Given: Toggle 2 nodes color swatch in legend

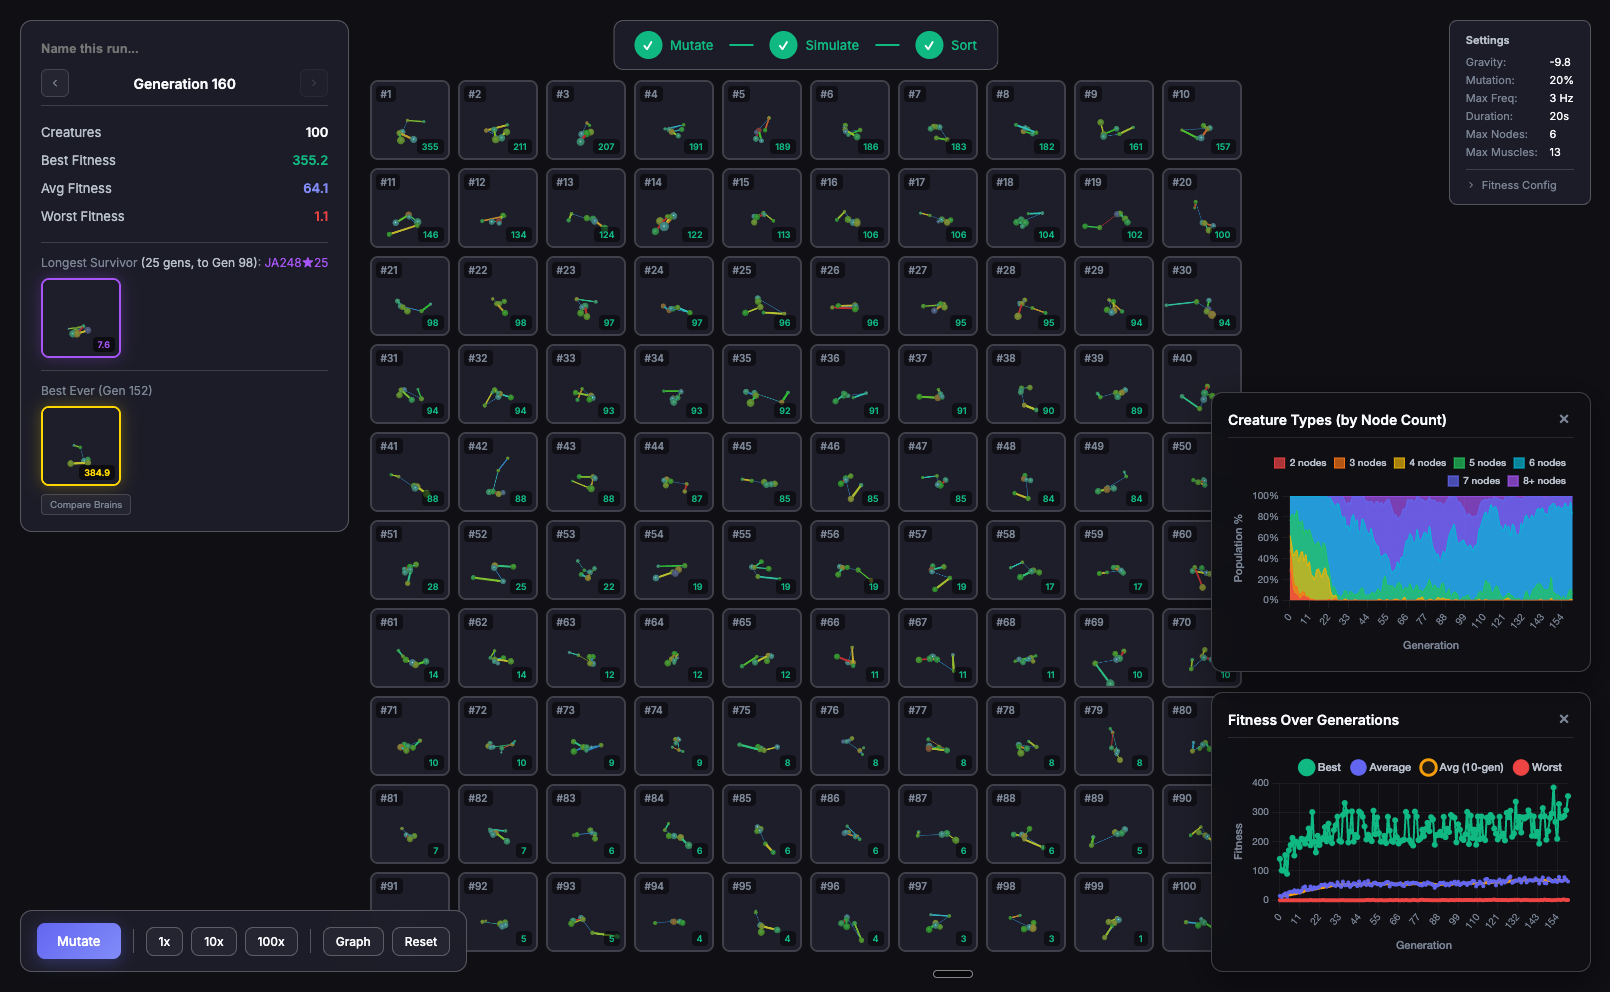Looking at the screenshot, I should 1279,463.
